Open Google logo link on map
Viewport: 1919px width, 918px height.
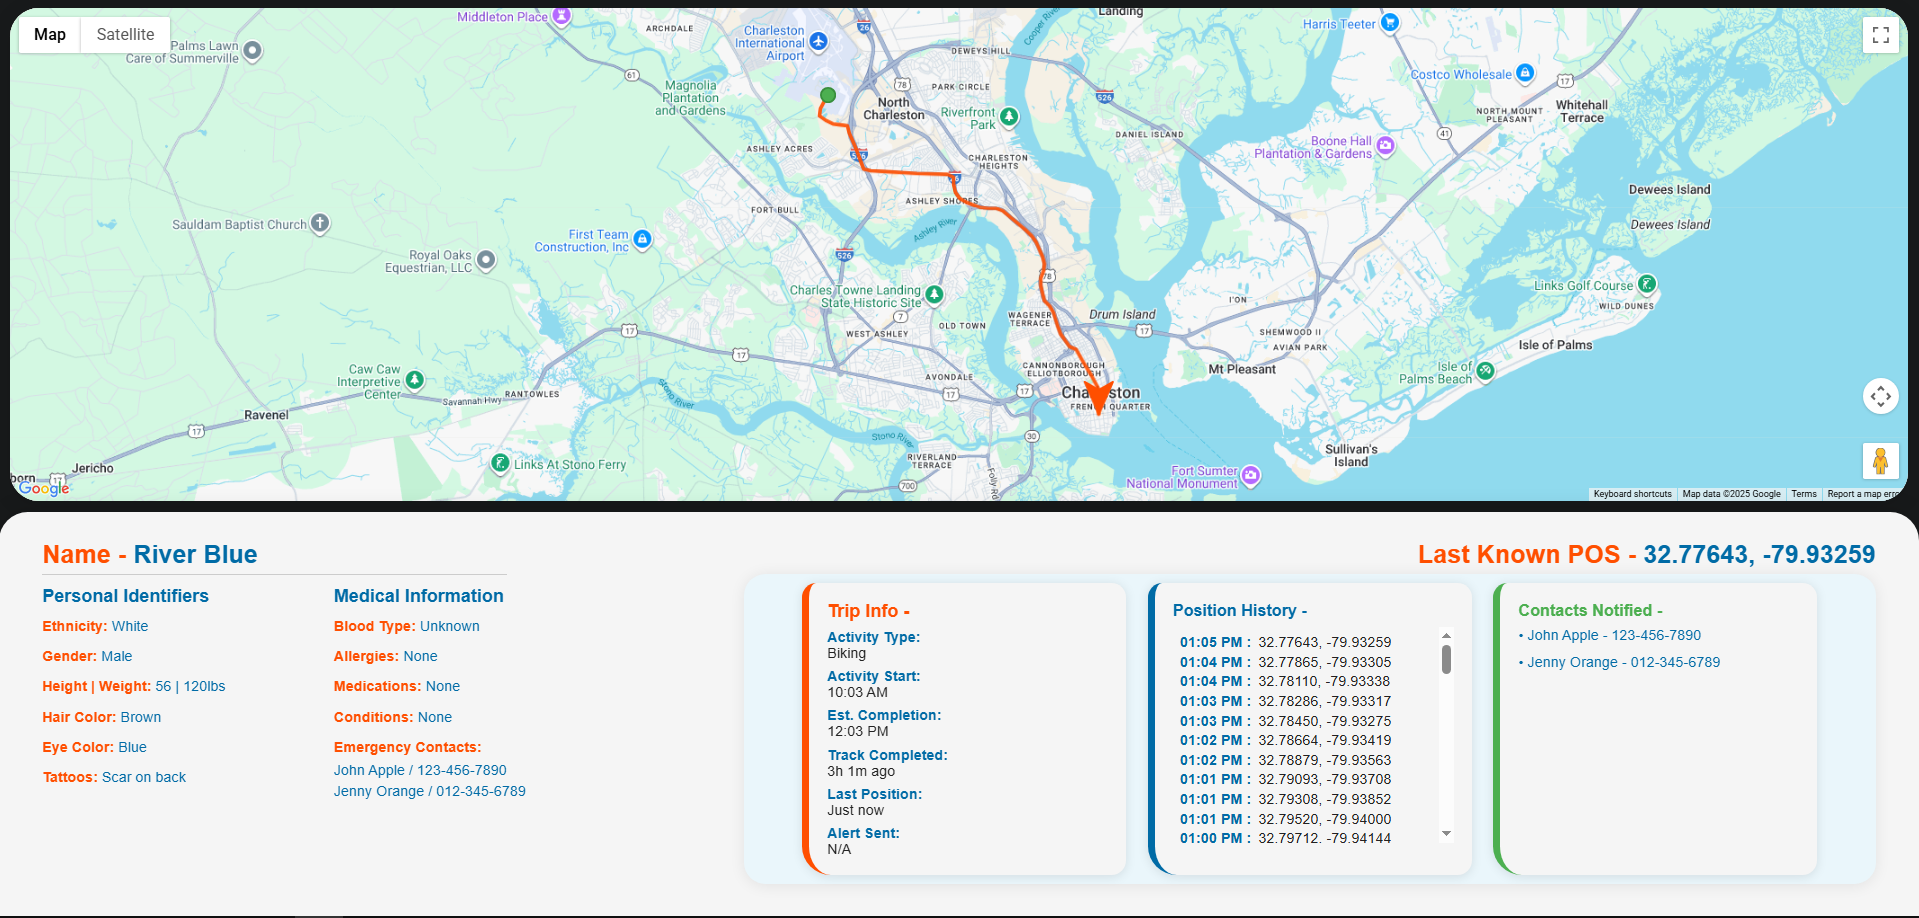(44, 488)
